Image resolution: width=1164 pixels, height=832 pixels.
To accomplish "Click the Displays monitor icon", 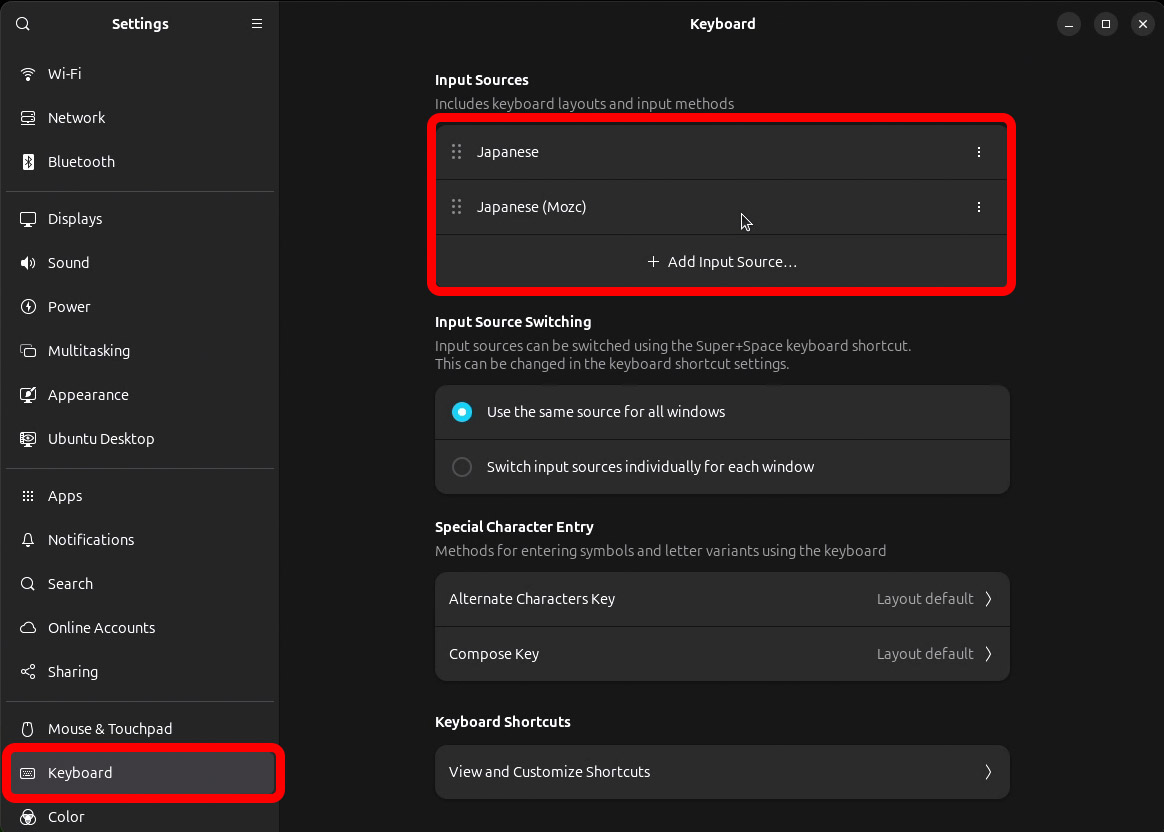I will (28, 219).
